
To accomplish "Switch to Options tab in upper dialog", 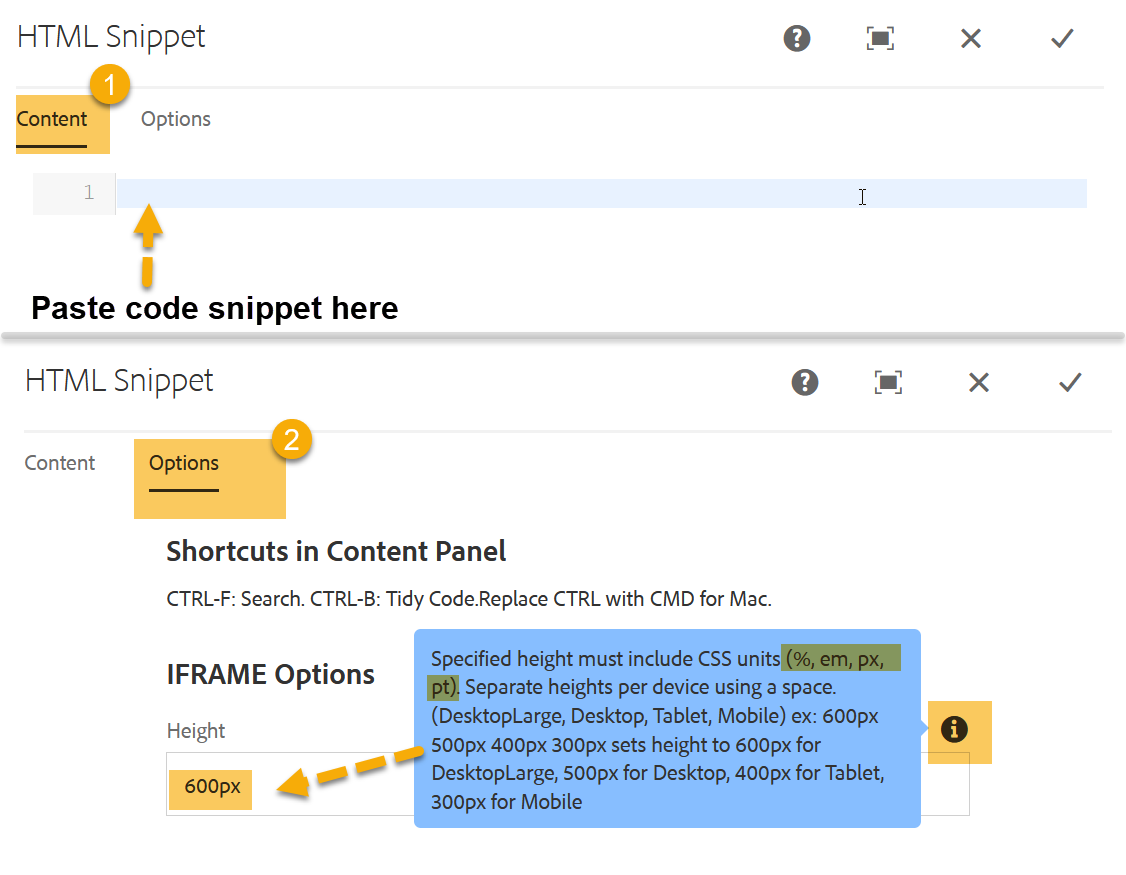I will [x=175, y=119].
